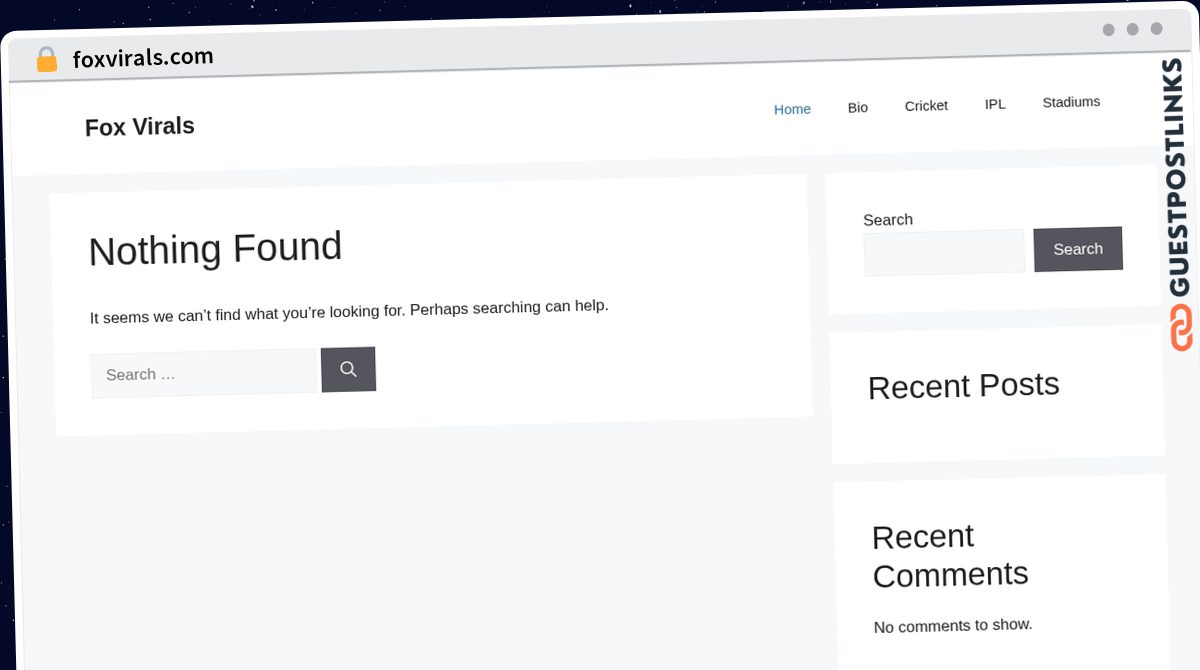Focus the sidebar search input field
The width and height of the screenshot is (1200, 670).
tap(944, 252)
